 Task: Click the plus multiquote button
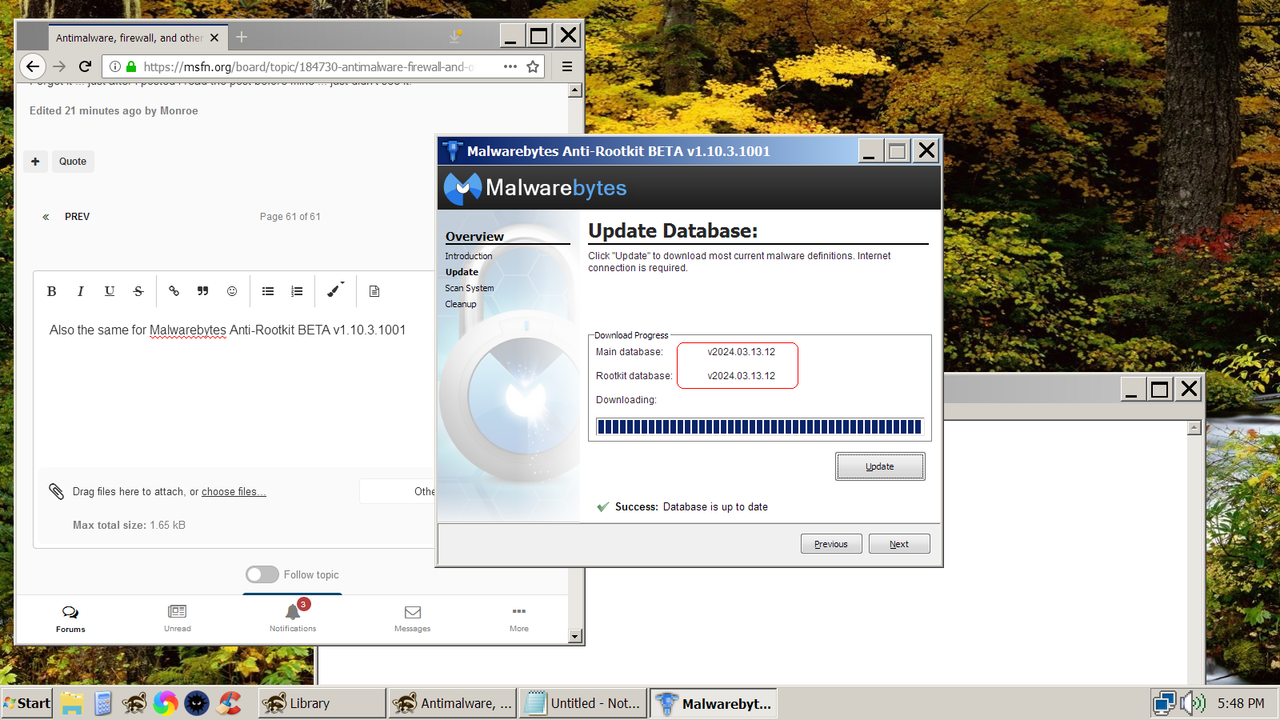point(35,161)
